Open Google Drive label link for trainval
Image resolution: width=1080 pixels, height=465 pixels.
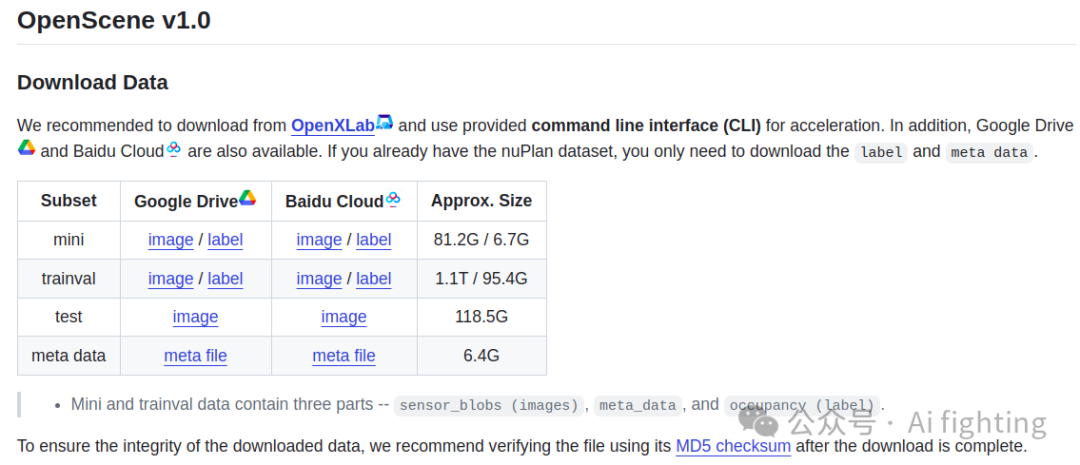[x=225, y=279]
